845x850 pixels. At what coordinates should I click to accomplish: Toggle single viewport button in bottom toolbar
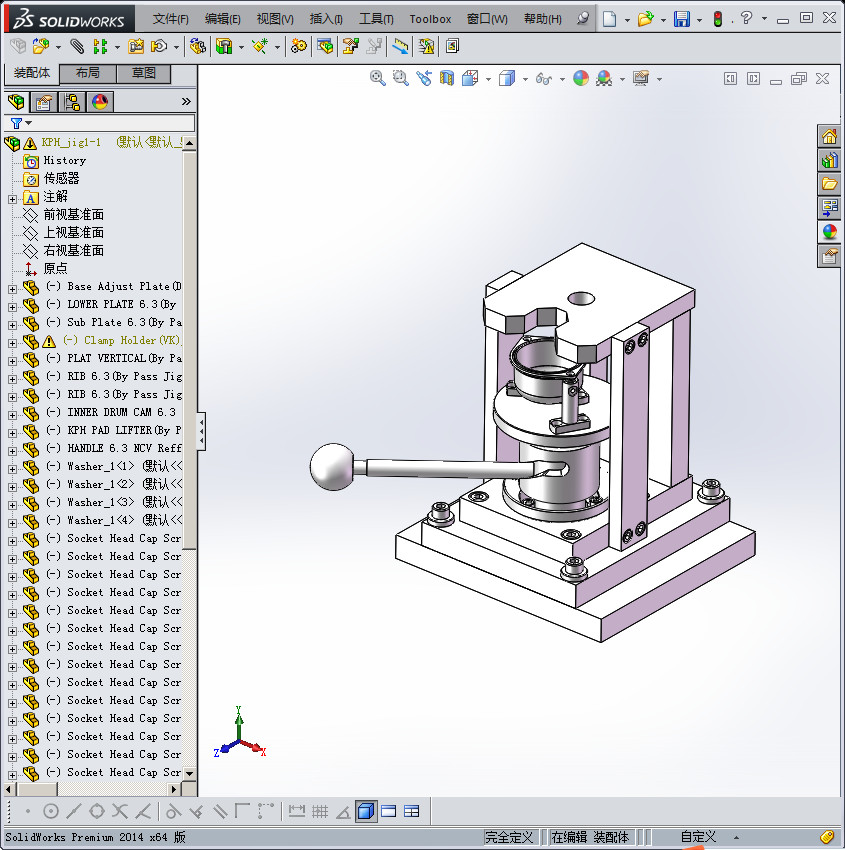(x=389, y=811)
